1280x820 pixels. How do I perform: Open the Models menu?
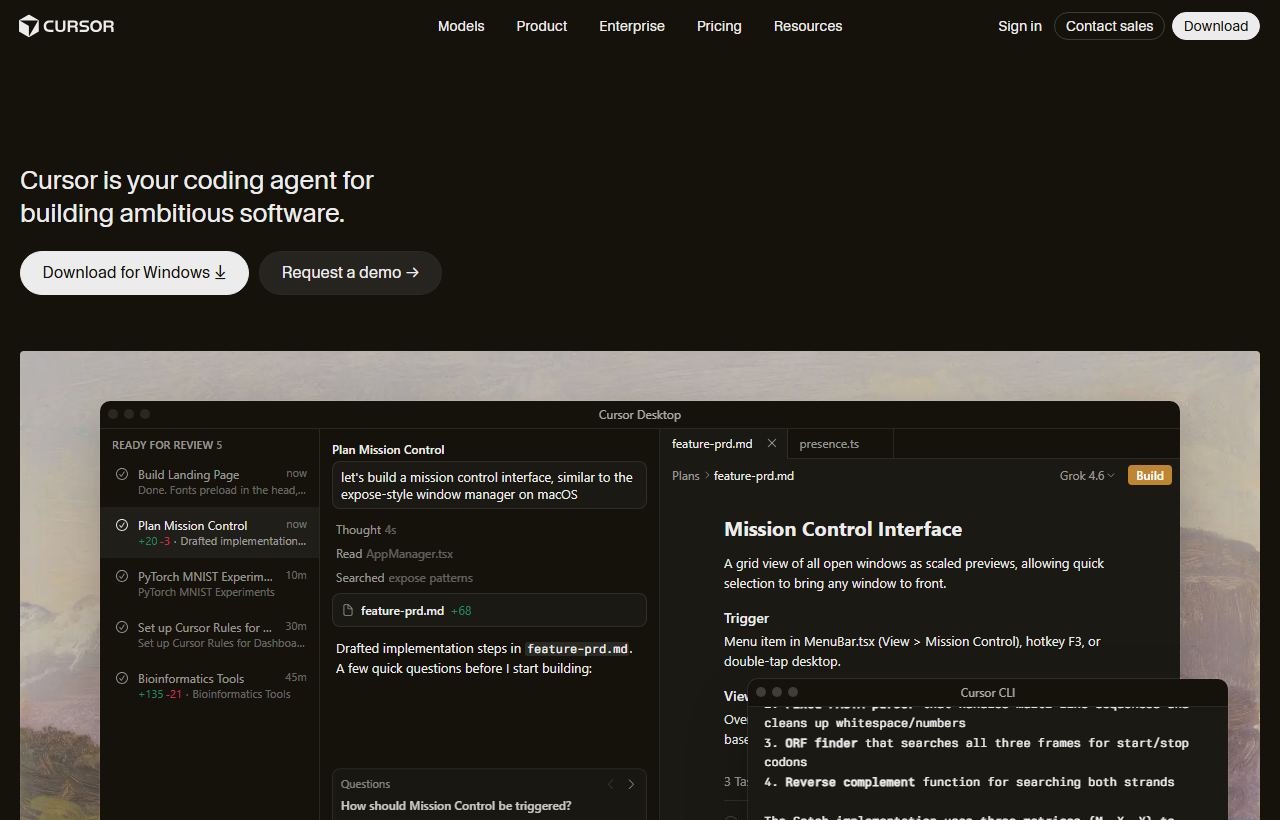tap(461, 26)
